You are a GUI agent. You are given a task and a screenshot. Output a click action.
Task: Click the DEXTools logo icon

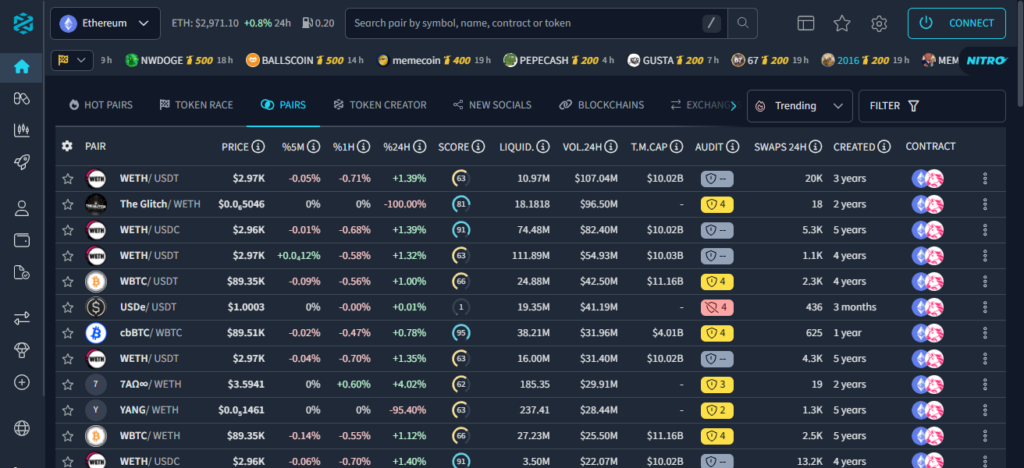point(22,23)
